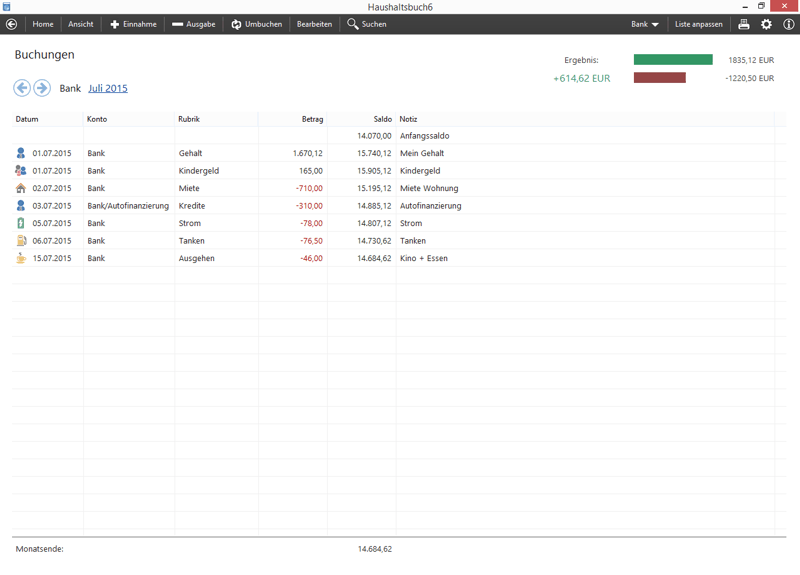Click the icon on the Strom row

click(x=21, y=223)
